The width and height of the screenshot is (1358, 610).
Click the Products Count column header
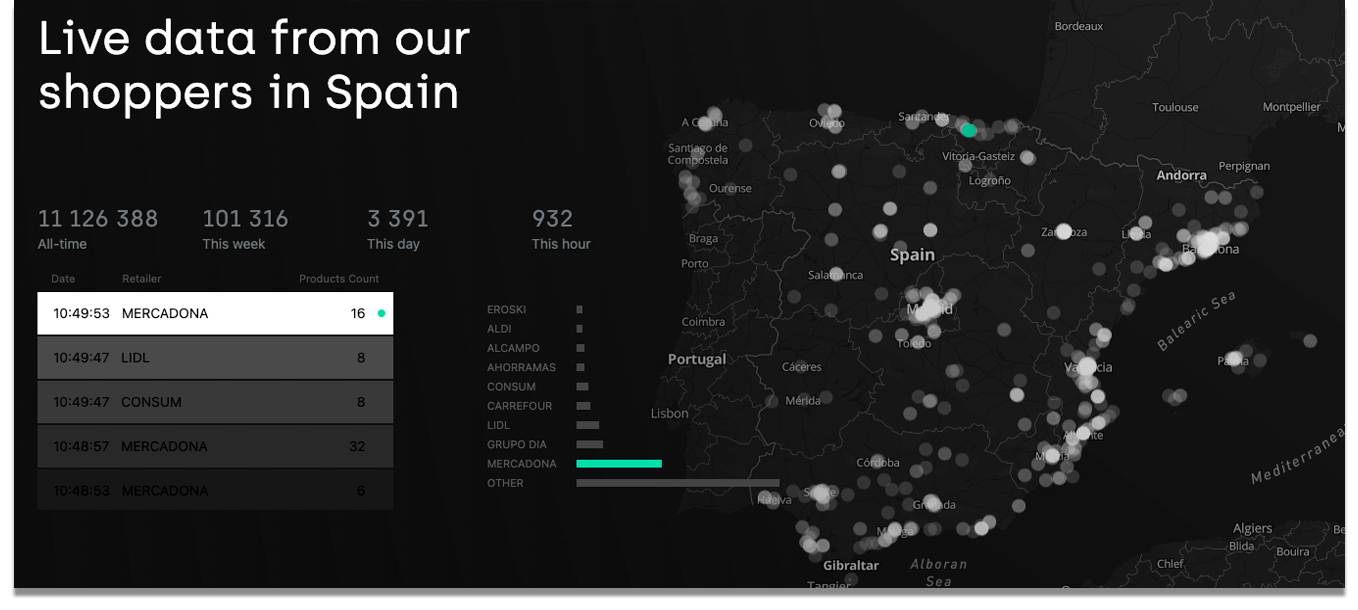(339, 278)
